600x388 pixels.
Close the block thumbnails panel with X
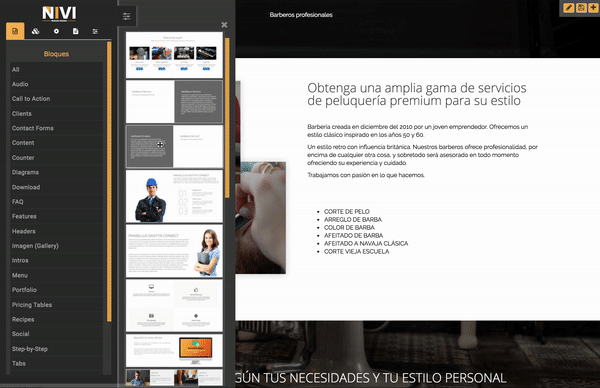click(x=224, y=25)
